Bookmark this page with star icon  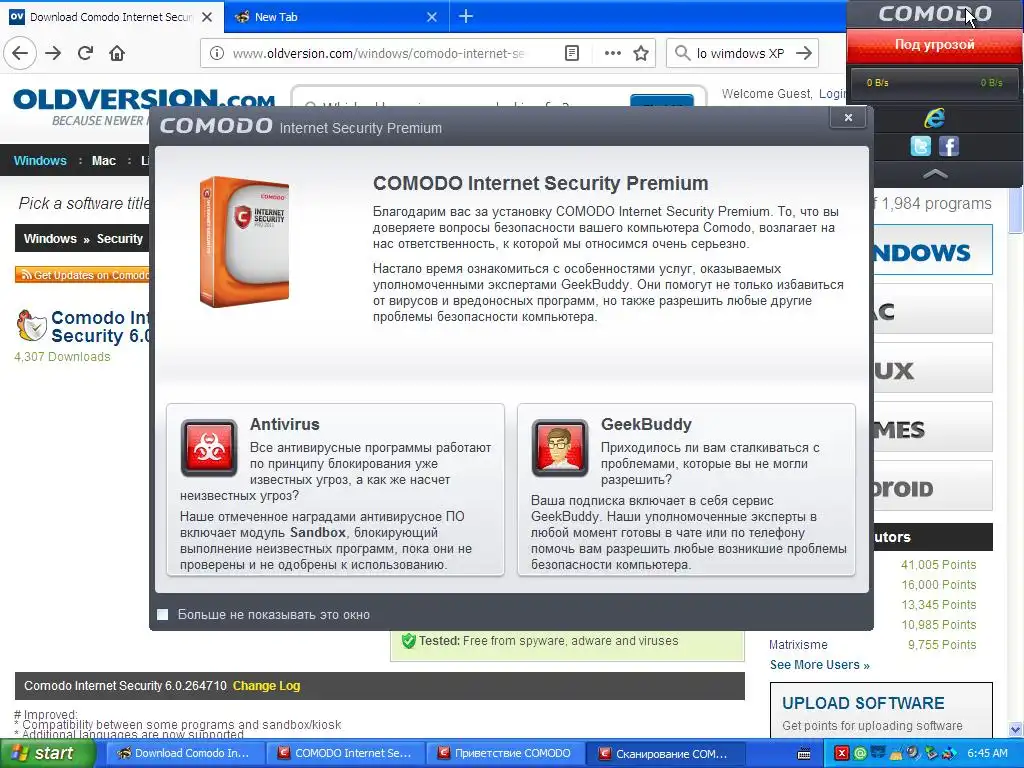[x=641, y=54]
